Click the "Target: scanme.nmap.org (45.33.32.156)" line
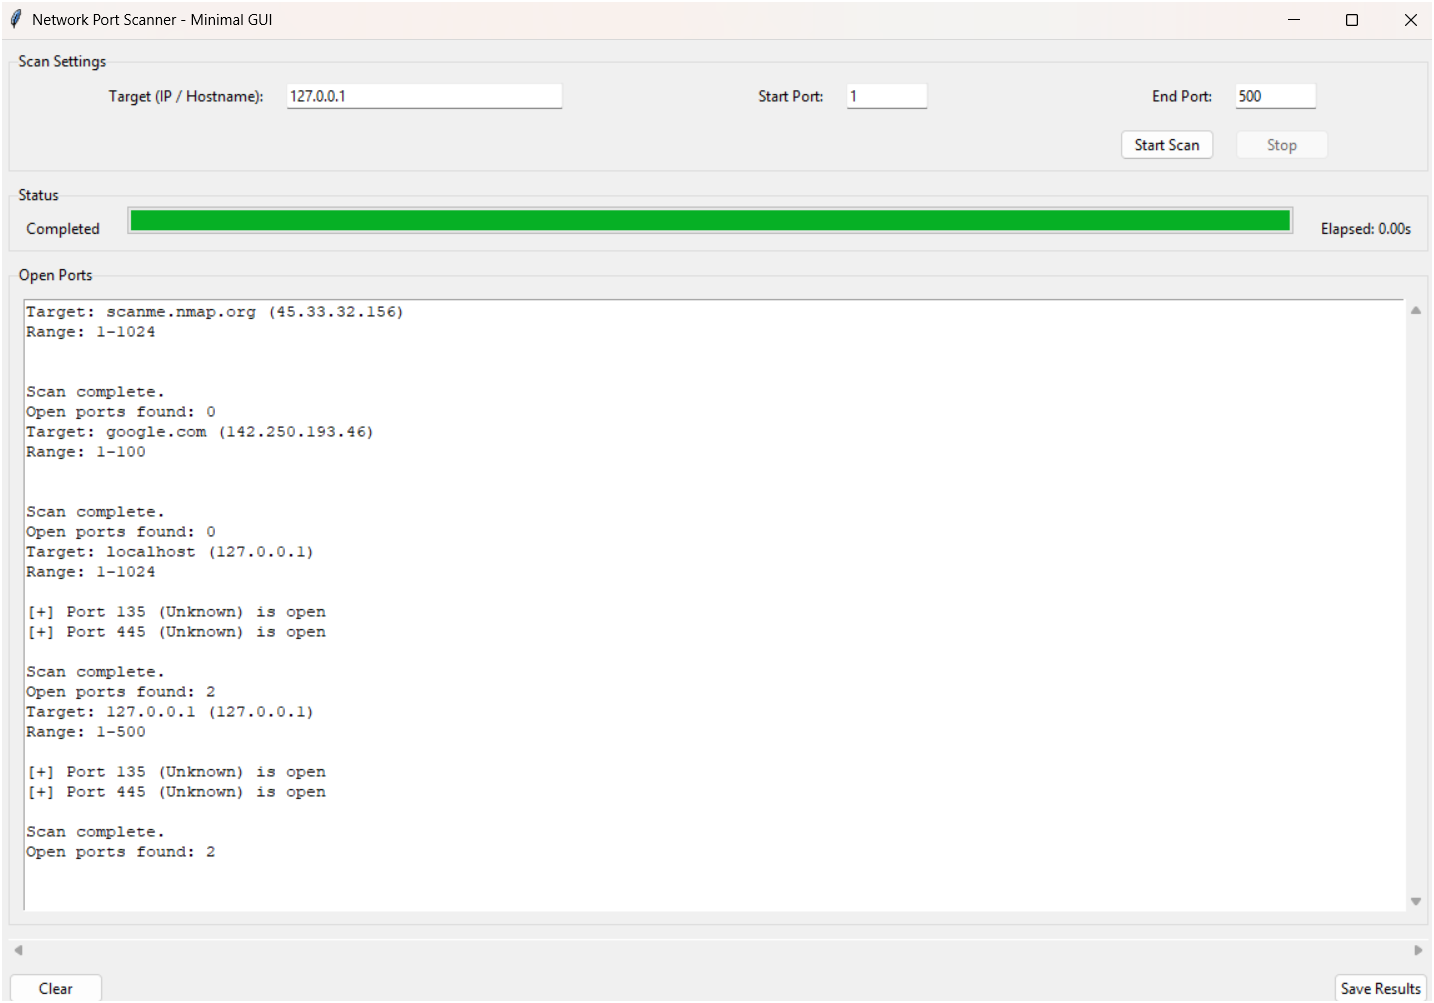The height and width of the screenshot is (1003, 1434). tap(215, 312)
